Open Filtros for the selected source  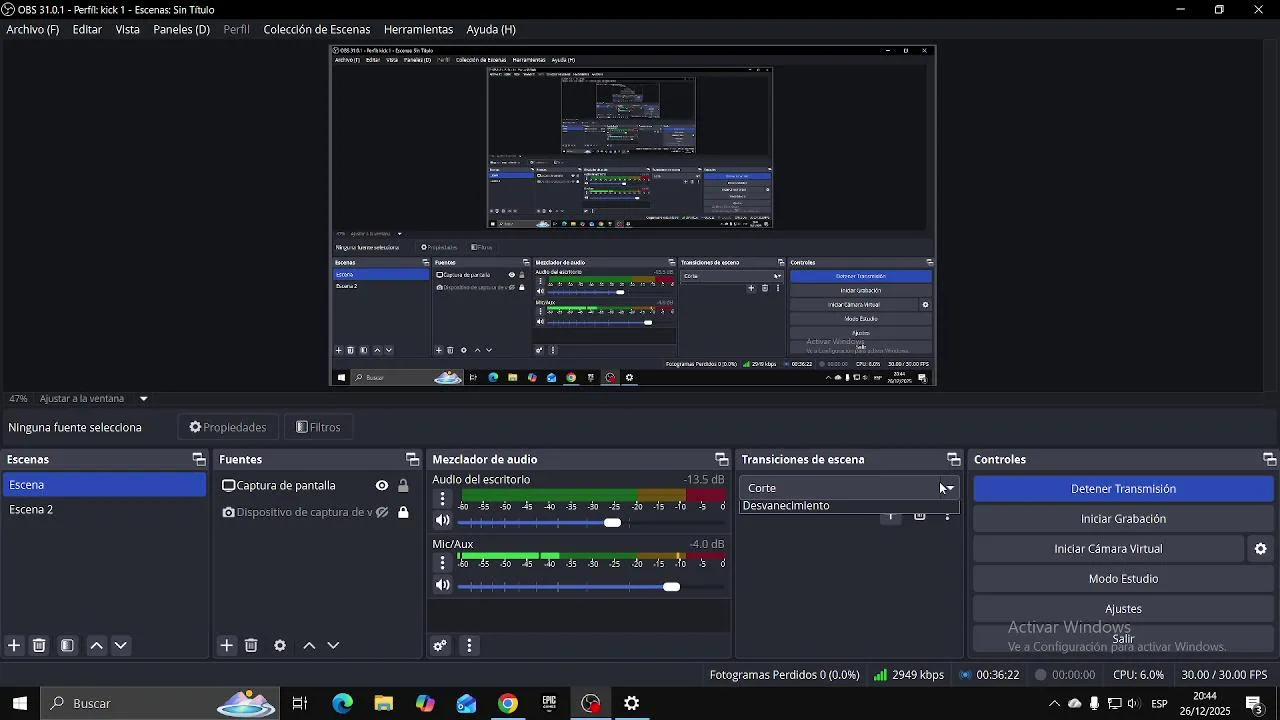tap(318, 428)
